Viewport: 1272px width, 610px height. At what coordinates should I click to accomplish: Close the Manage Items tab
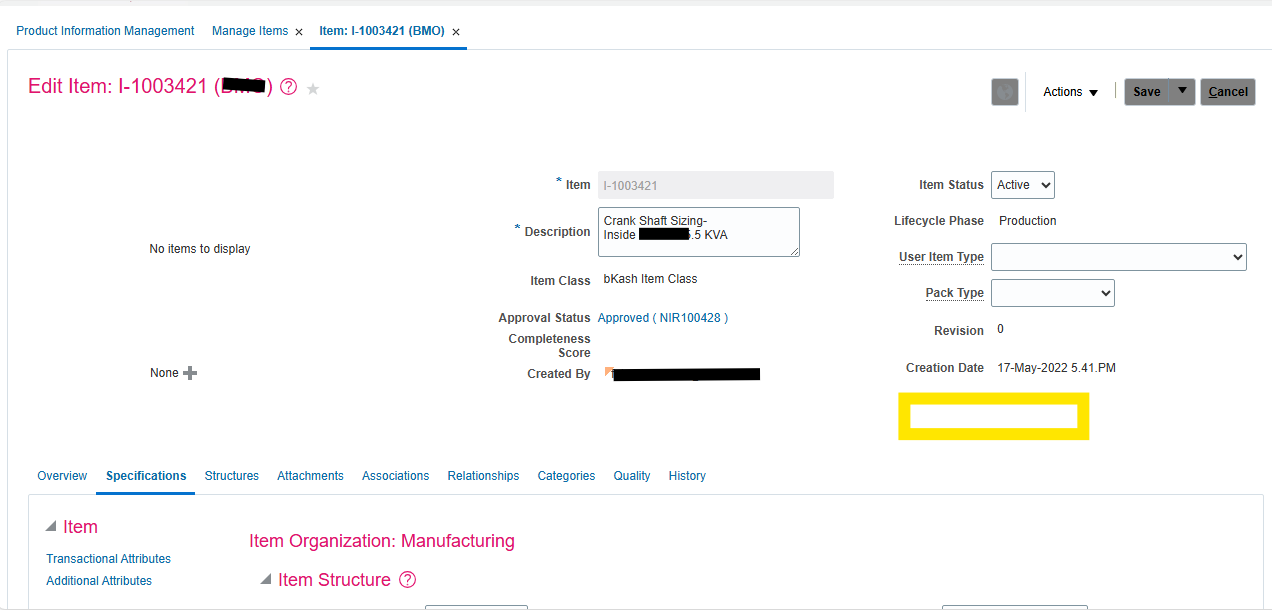point(299,32)
